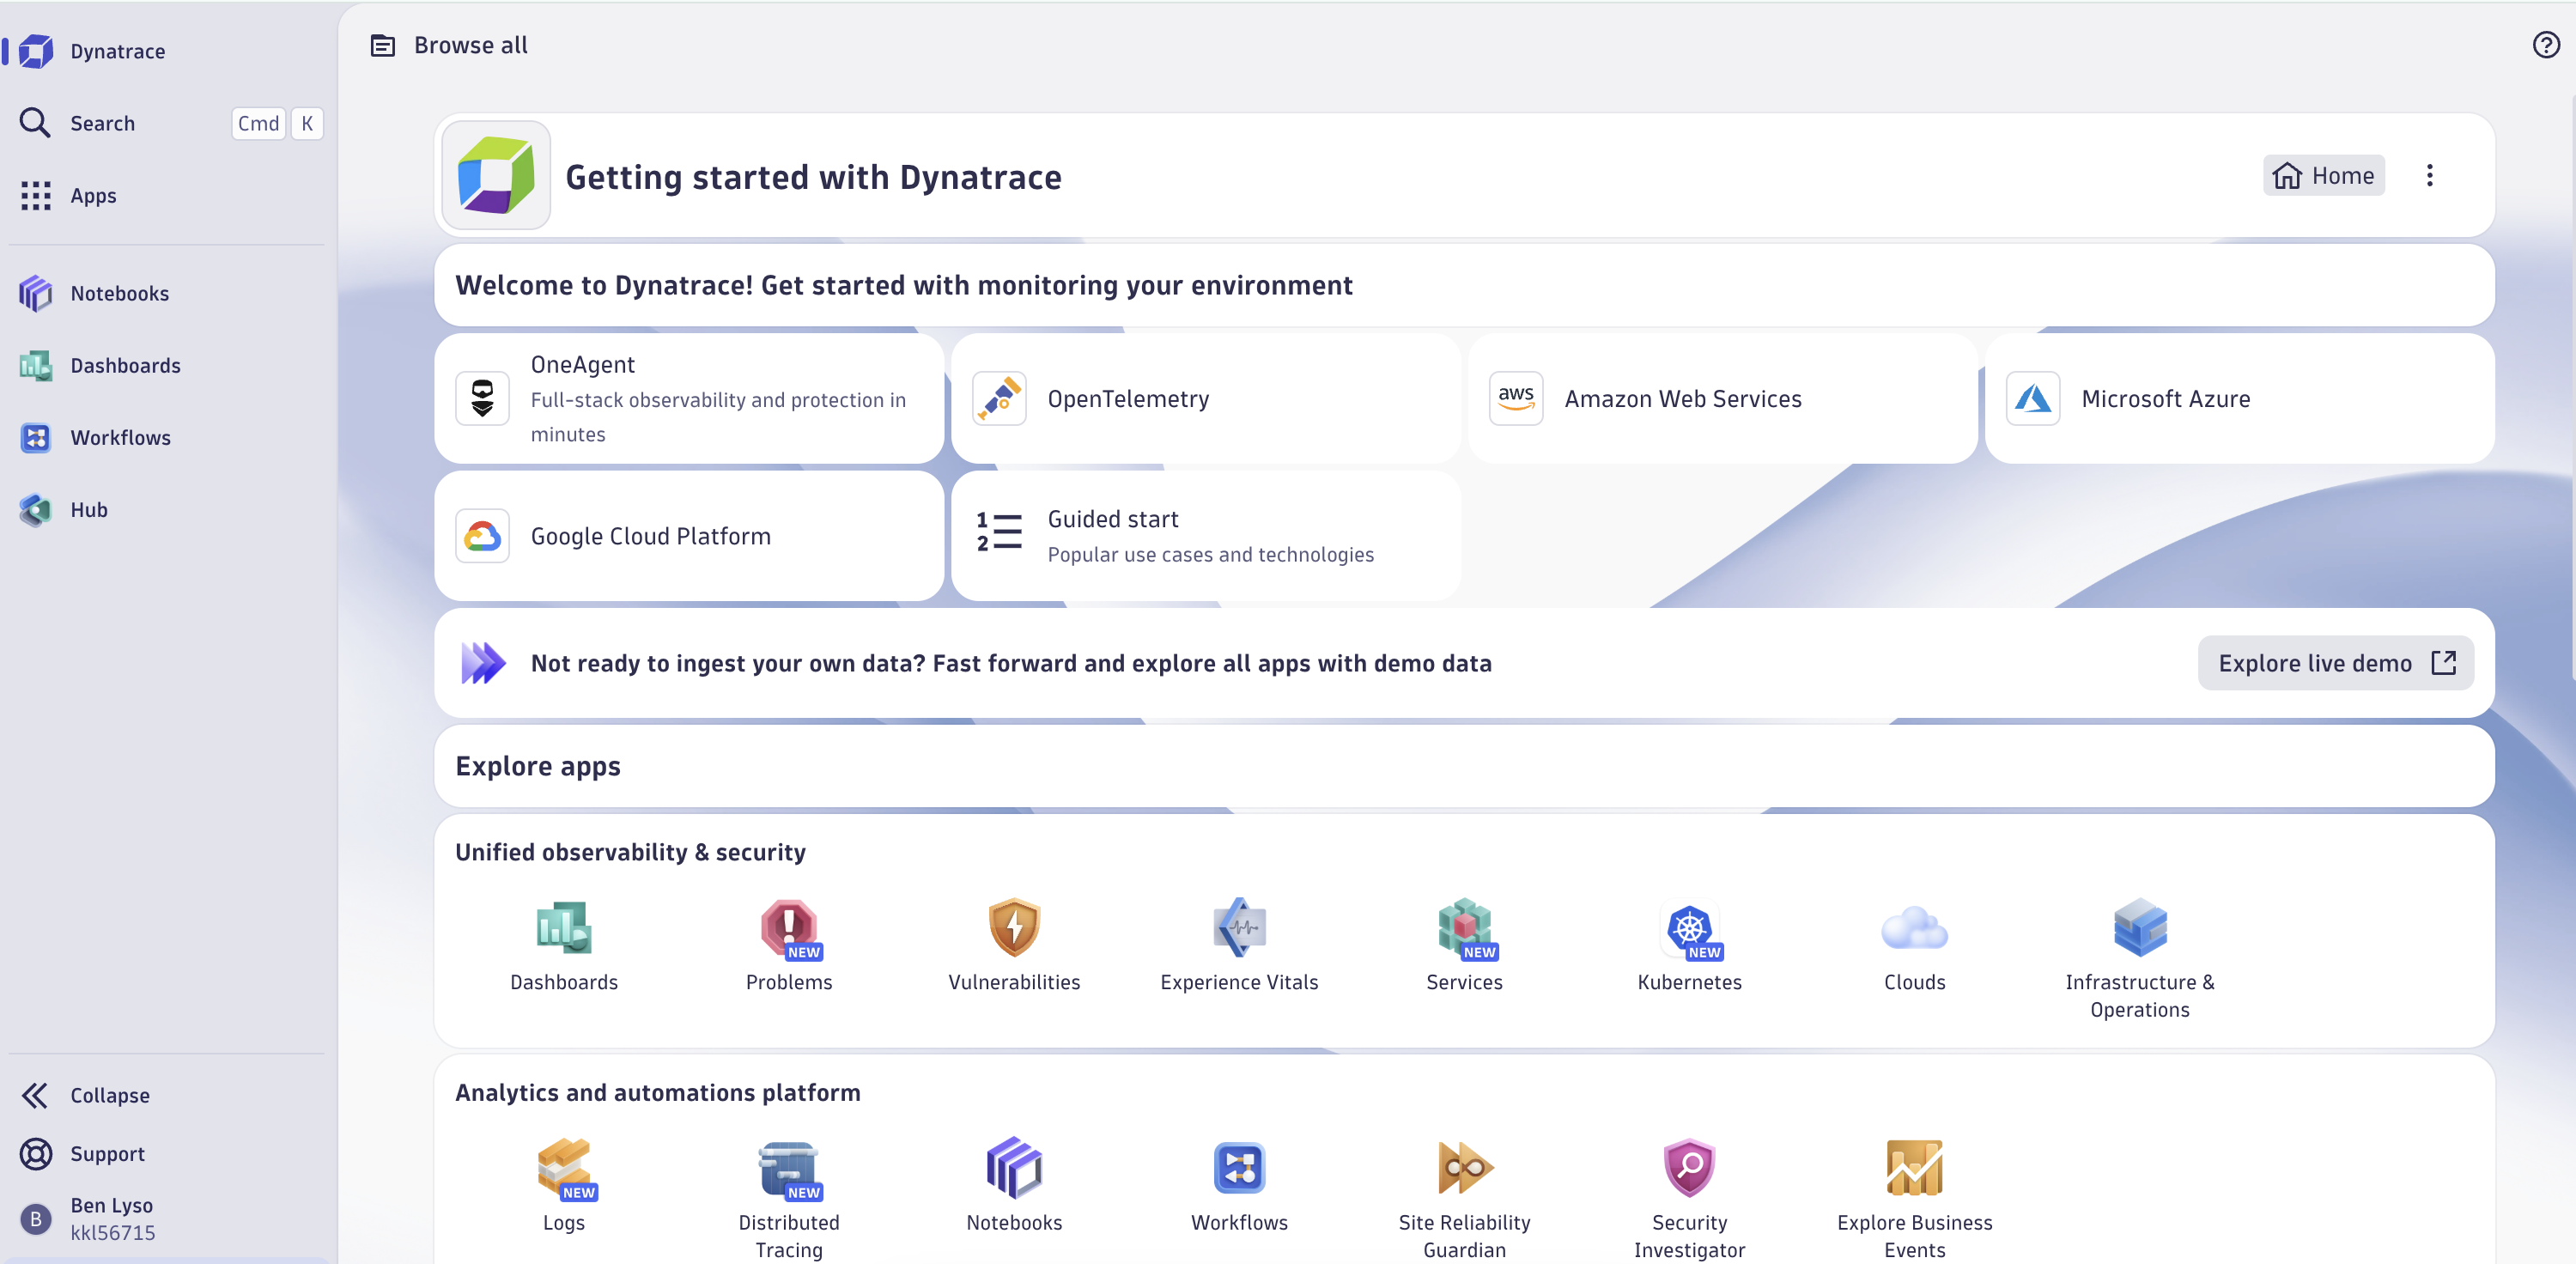Click the Explore live demo button
The width and height of the screenshot is (2576, 1264).
2335,663
